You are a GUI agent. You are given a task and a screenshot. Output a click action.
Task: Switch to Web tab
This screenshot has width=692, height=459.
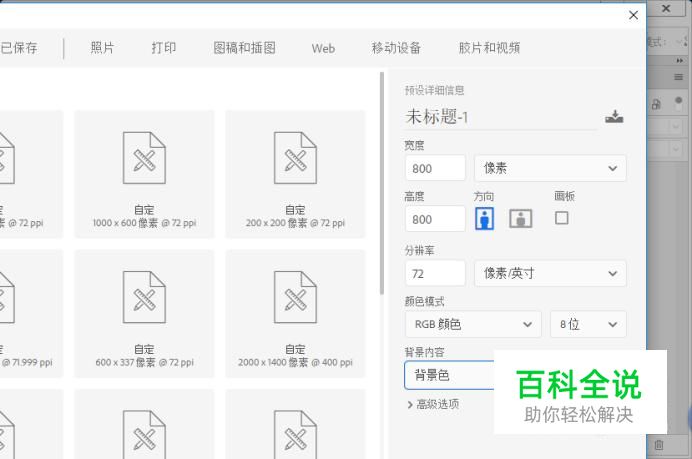pyautogui.click(x=323, y=48)
